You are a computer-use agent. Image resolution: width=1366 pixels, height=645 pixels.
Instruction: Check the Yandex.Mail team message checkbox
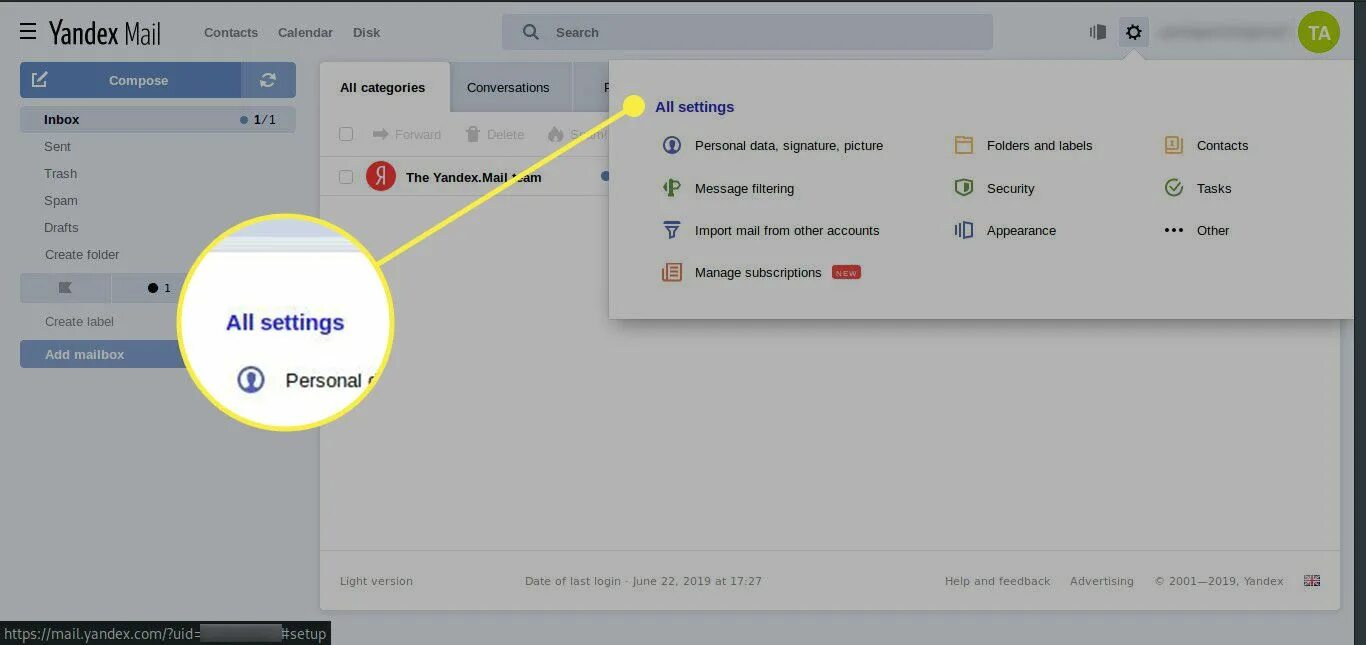(x=346, y=177)
